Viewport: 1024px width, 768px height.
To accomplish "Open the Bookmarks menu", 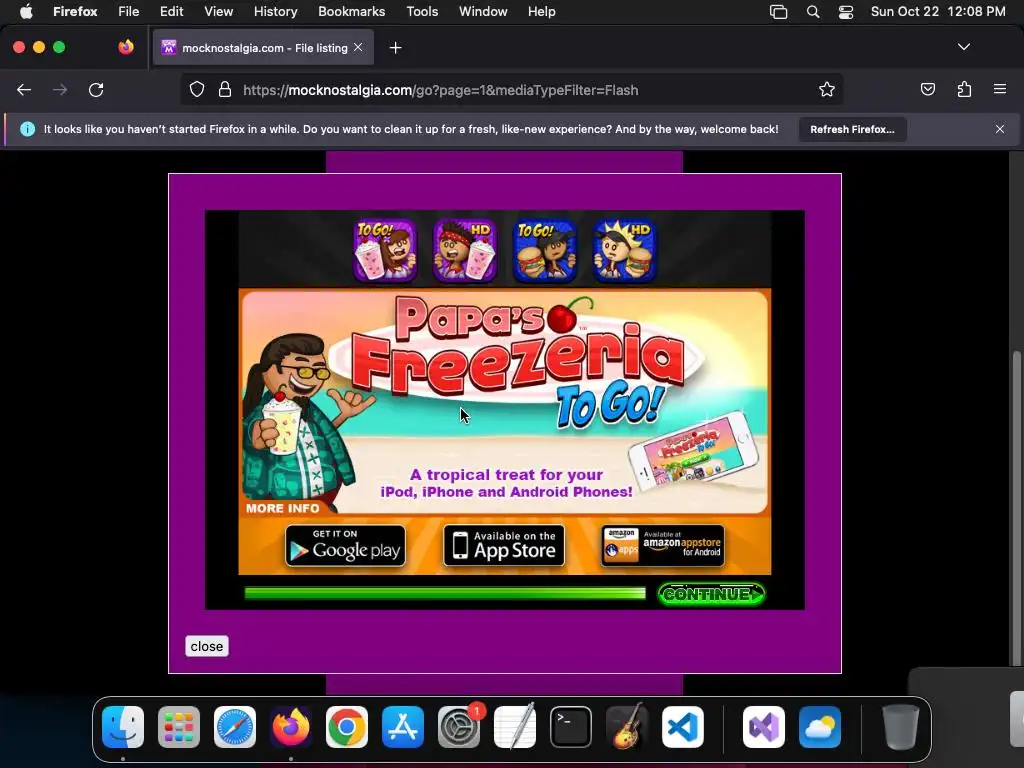I will tap(351, 11).
